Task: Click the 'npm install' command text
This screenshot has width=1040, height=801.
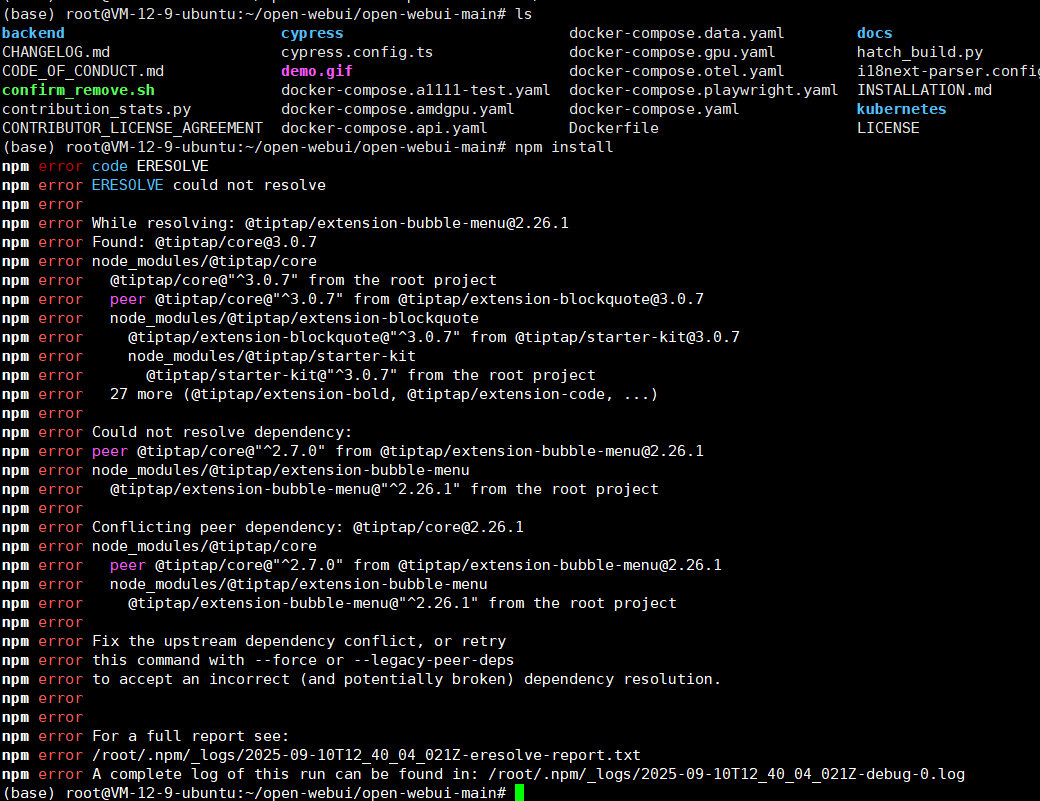Action: coord(564,147)
